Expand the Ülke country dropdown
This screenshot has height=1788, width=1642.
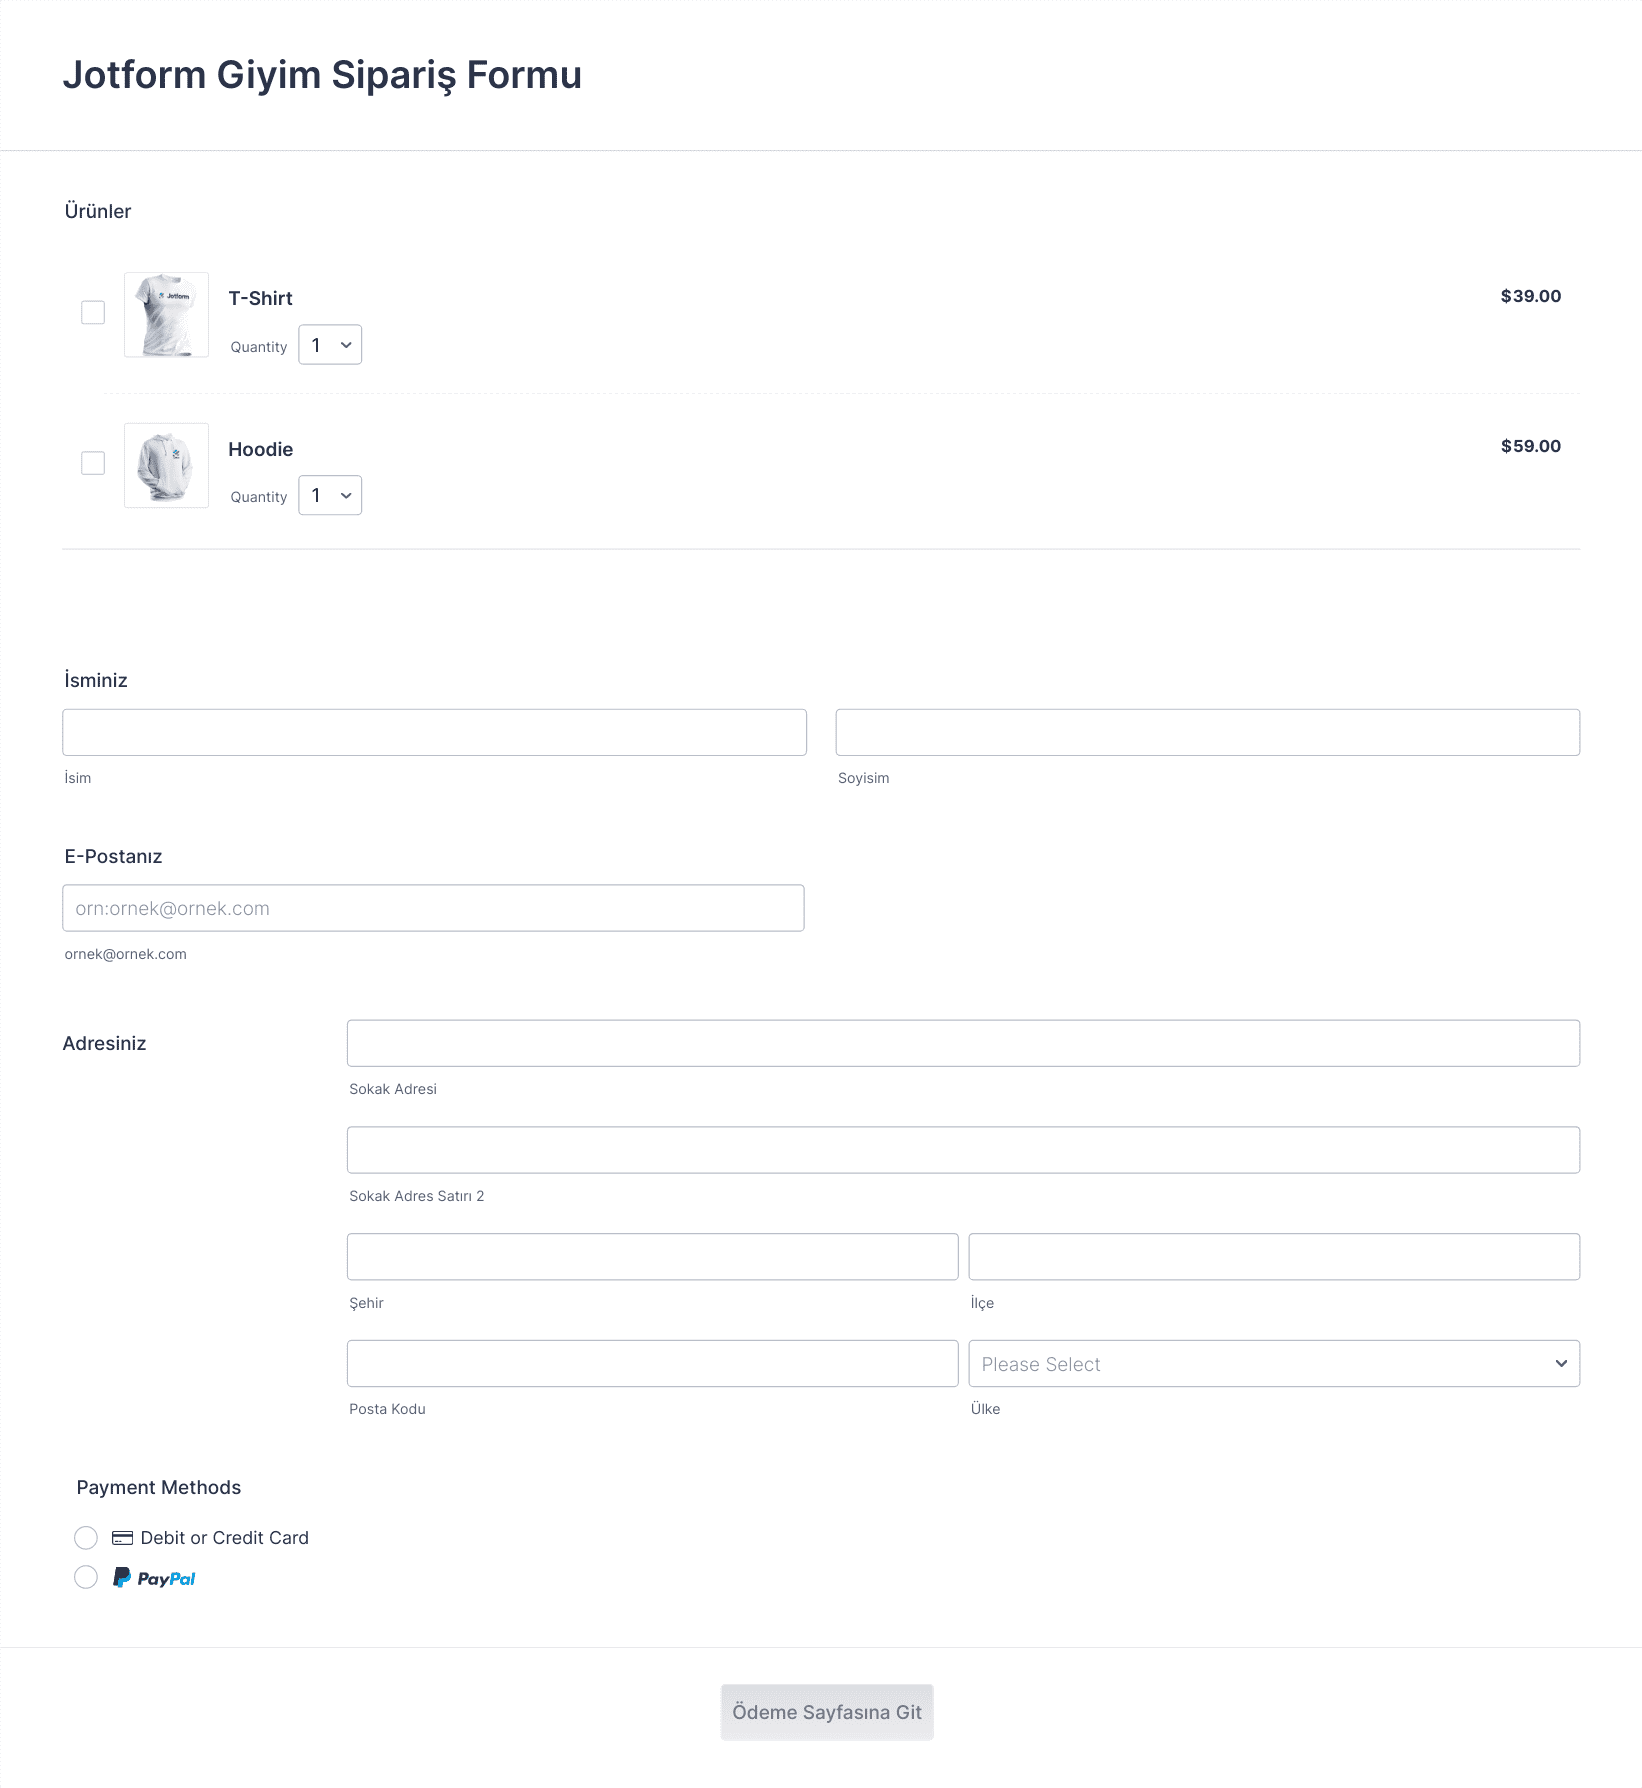tap(1273, 1364)
